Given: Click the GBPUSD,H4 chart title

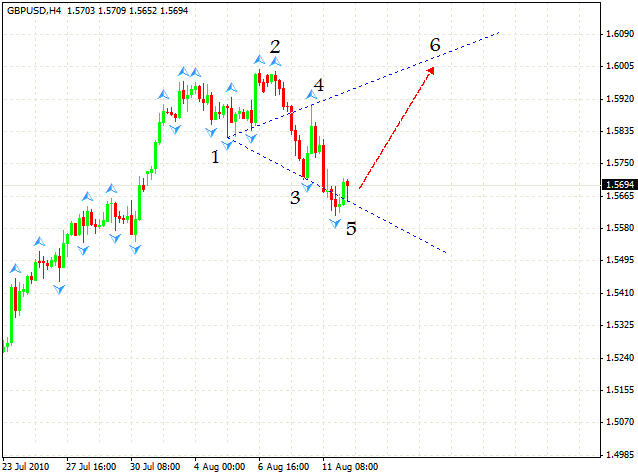Looking at the screenshot, I should pyautogui.click(x=34, y=11).
